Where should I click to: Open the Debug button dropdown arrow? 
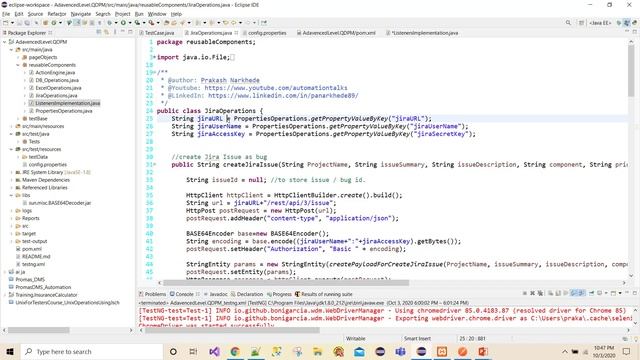pos(116,23)
